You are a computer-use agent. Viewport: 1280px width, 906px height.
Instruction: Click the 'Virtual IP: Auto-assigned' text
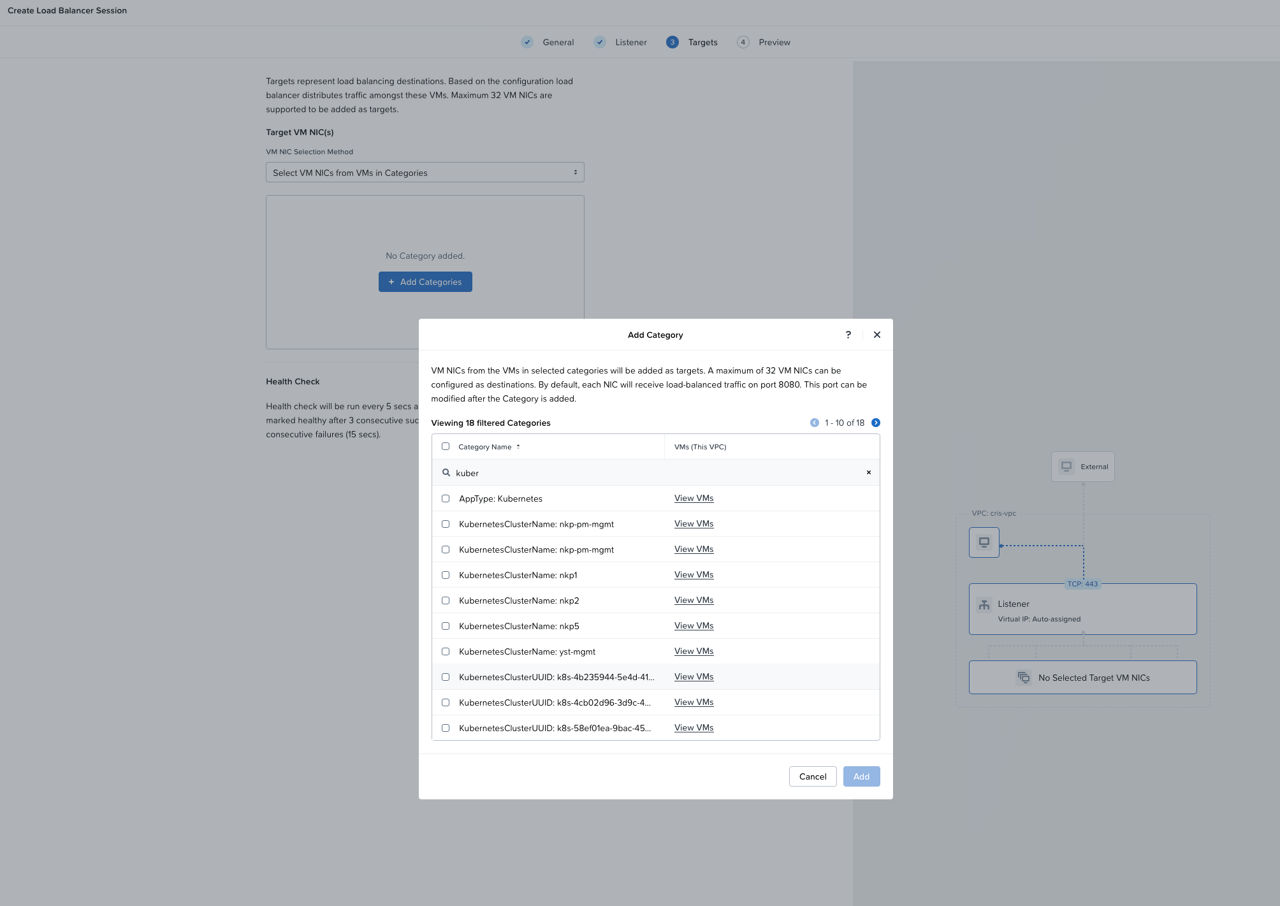point(1039,619)
